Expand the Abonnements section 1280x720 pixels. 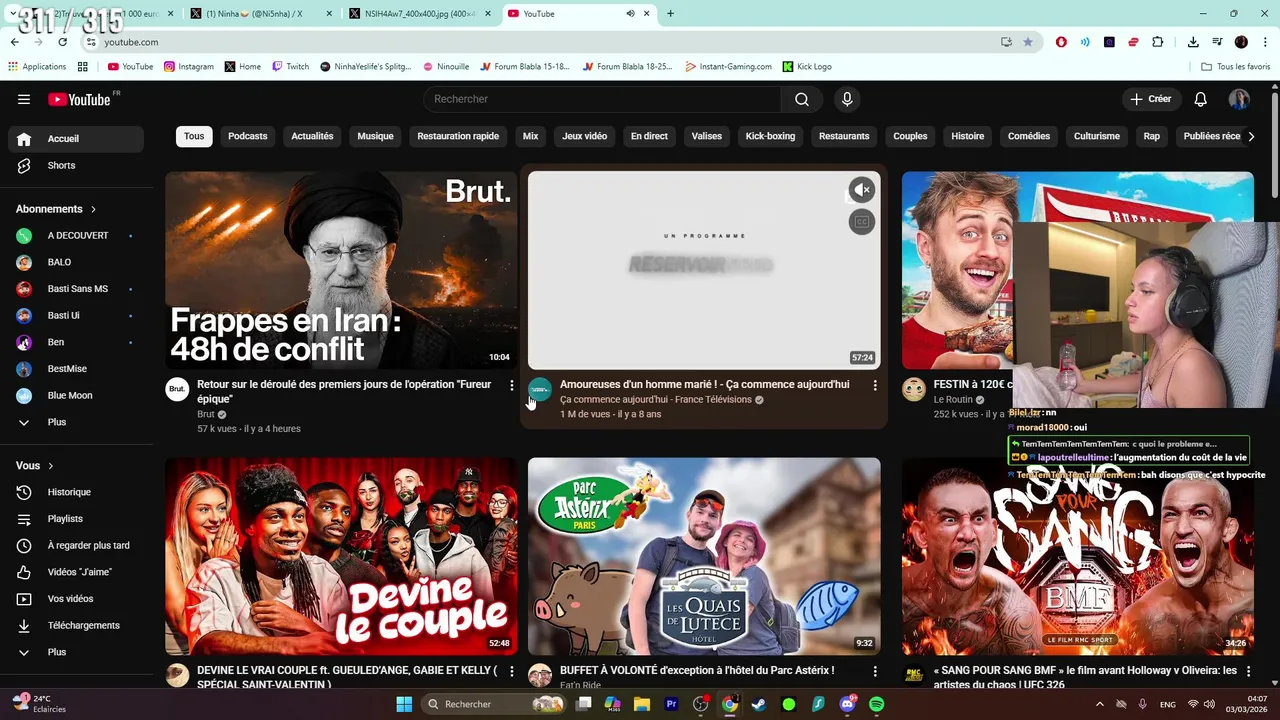click(x=56, y=209)
